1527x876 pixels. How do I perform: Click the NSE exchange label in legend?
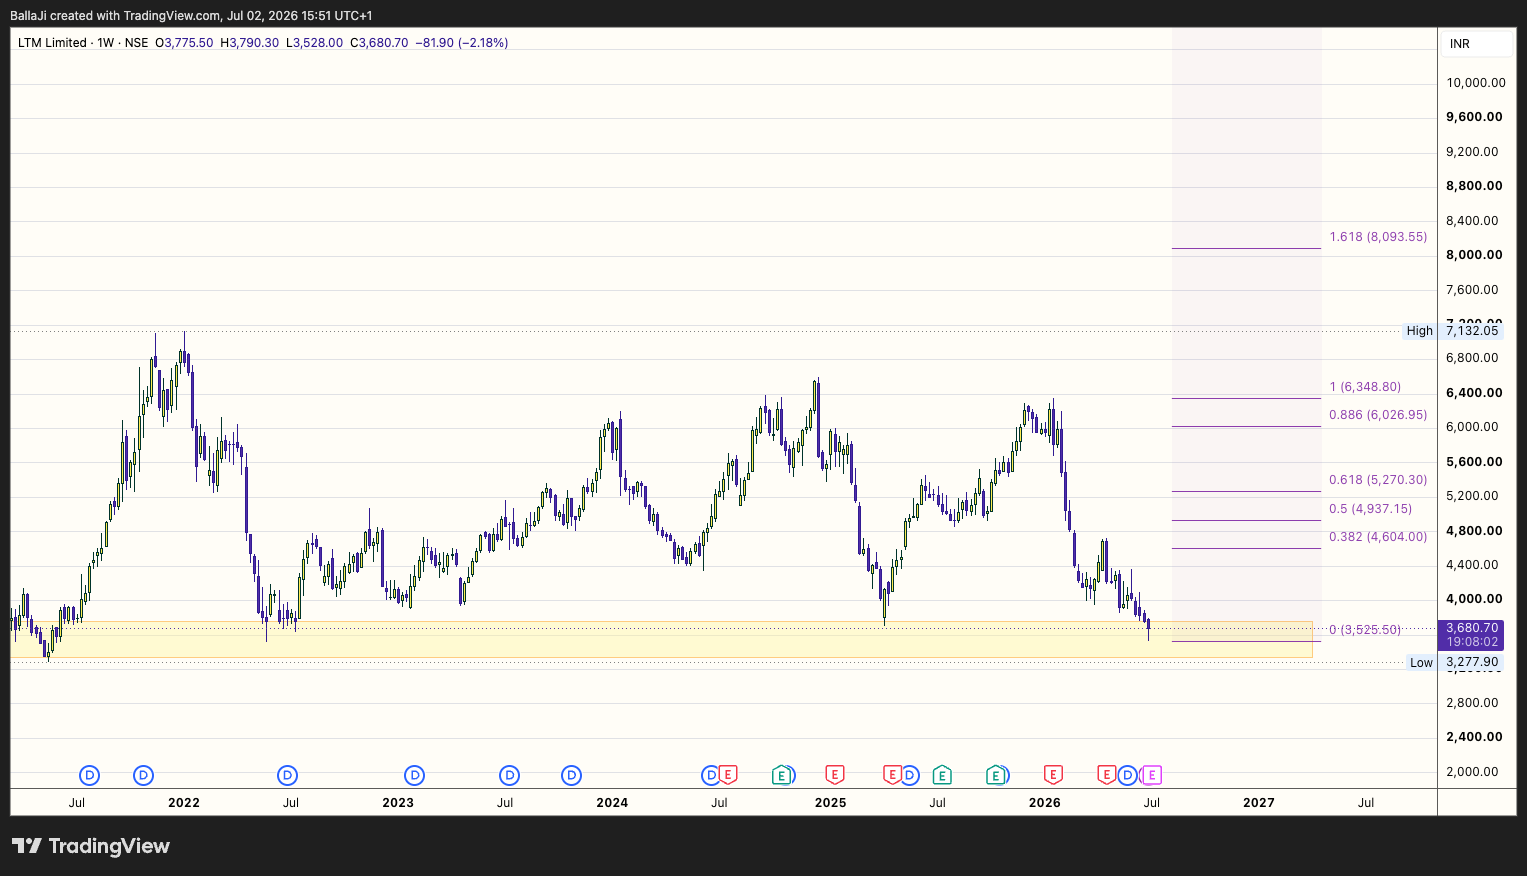pyautogui.click(x=136, y=43)
